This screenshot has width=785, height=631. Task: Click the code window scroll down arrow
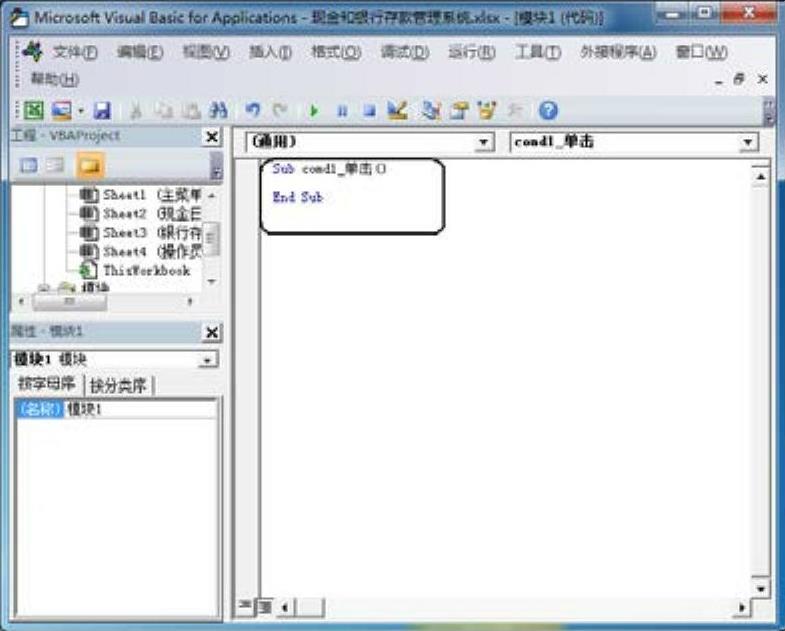click(760, 589)
